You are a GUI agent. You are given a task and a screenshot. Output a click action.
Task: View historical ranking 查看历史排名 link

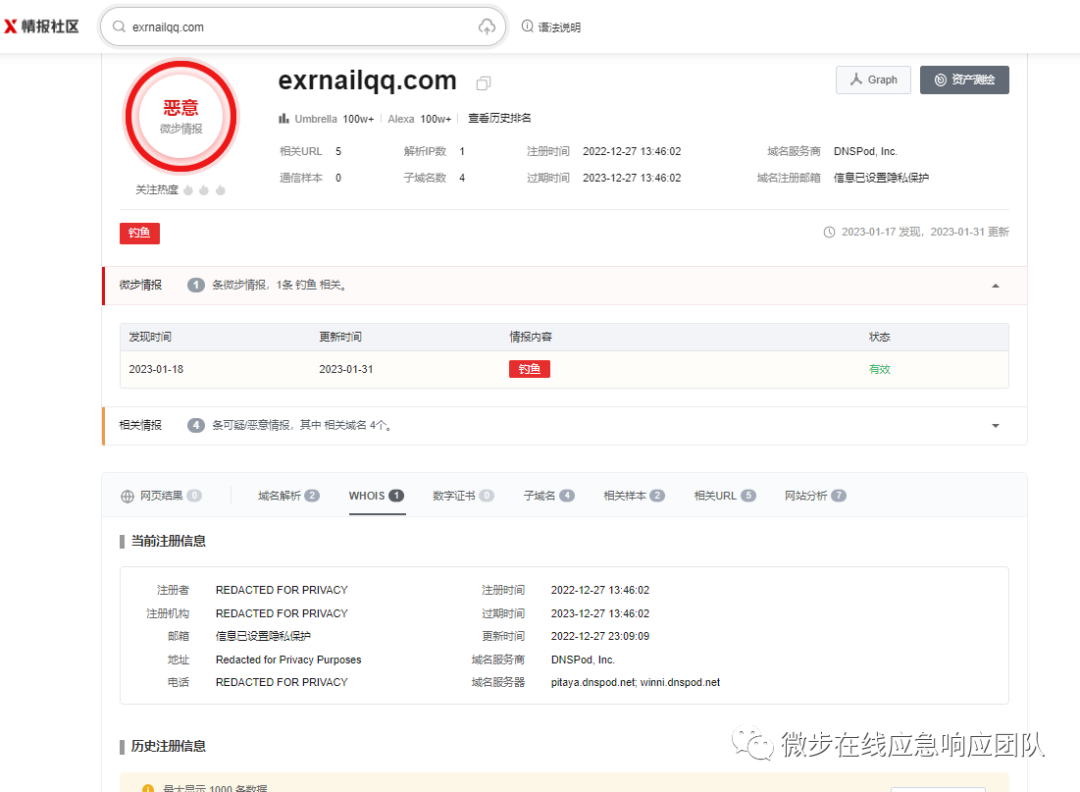click(x=499, y=118)
